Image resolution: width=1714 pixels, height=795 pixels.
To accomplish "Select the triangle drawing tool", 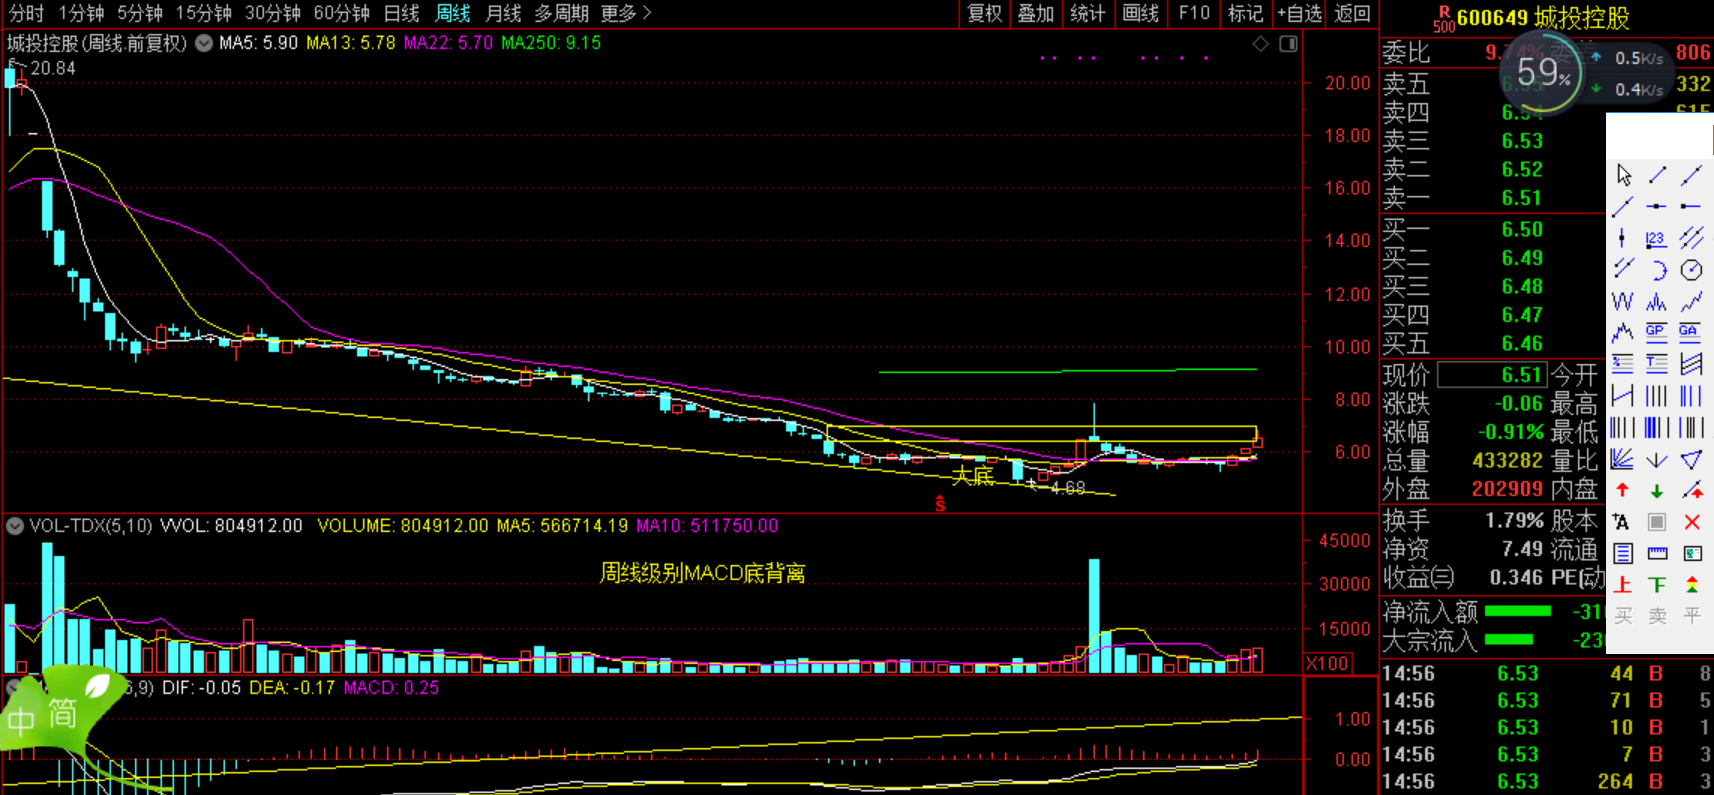I will tap(1691, 459).
